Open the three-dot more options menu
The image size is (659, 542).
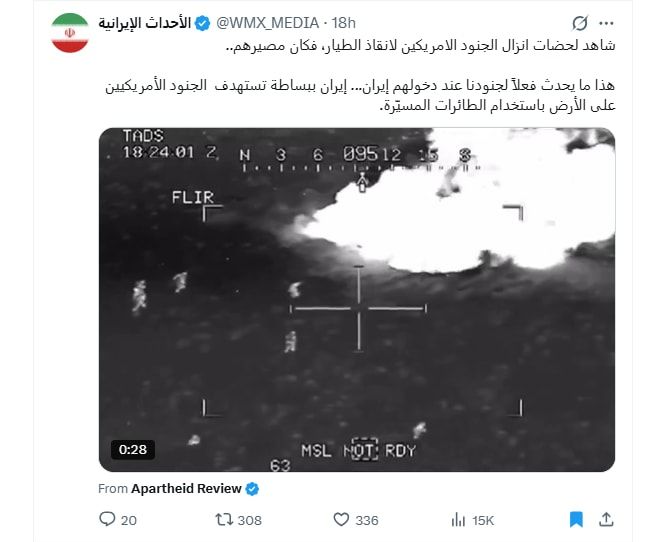coord(606,24)
